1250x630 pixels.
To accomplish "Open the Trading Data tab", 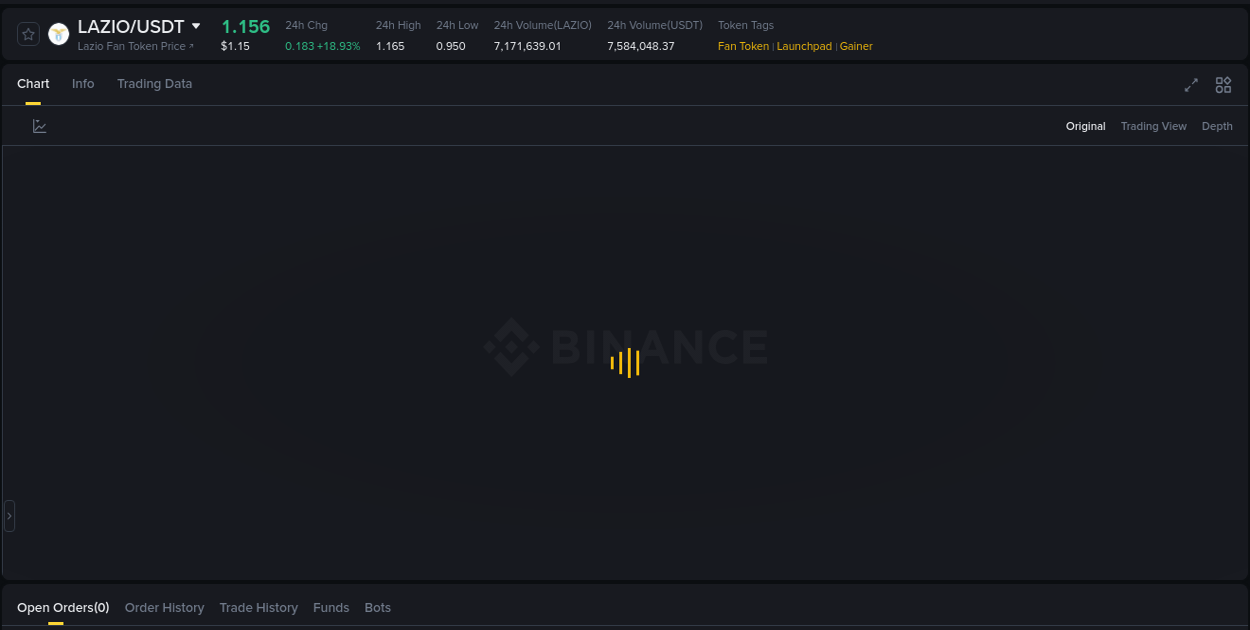I will coord(154,84).
